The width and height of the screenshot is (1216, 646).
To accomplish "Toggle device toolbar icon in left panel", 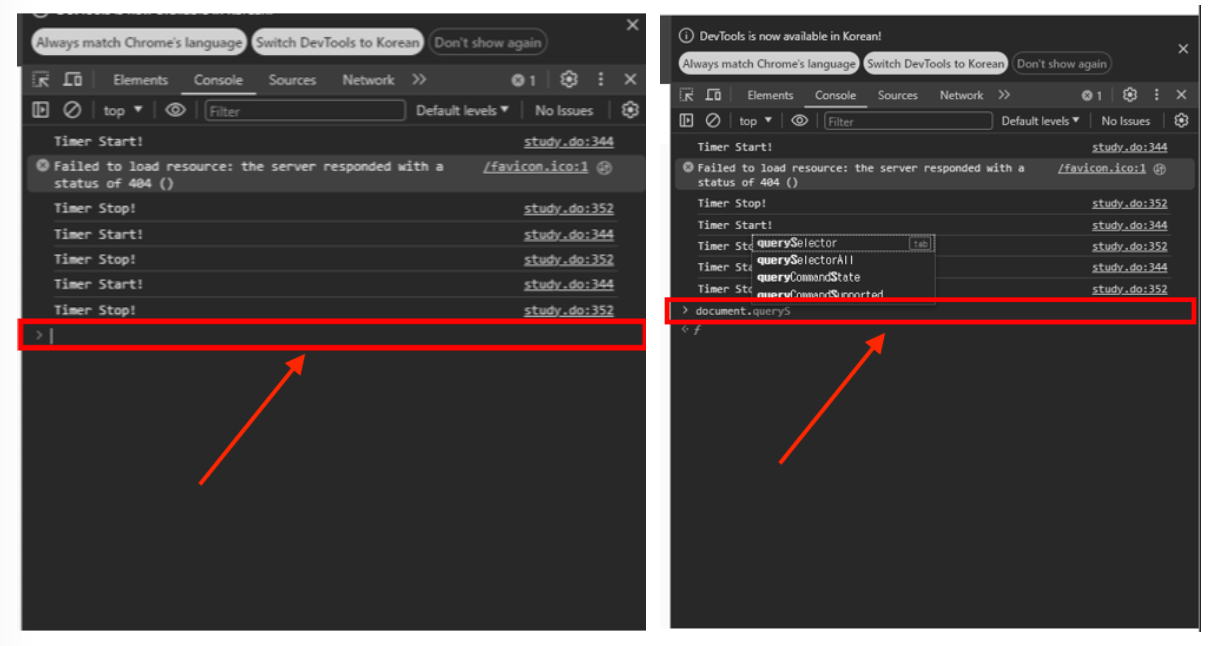I will click(73, 80).
